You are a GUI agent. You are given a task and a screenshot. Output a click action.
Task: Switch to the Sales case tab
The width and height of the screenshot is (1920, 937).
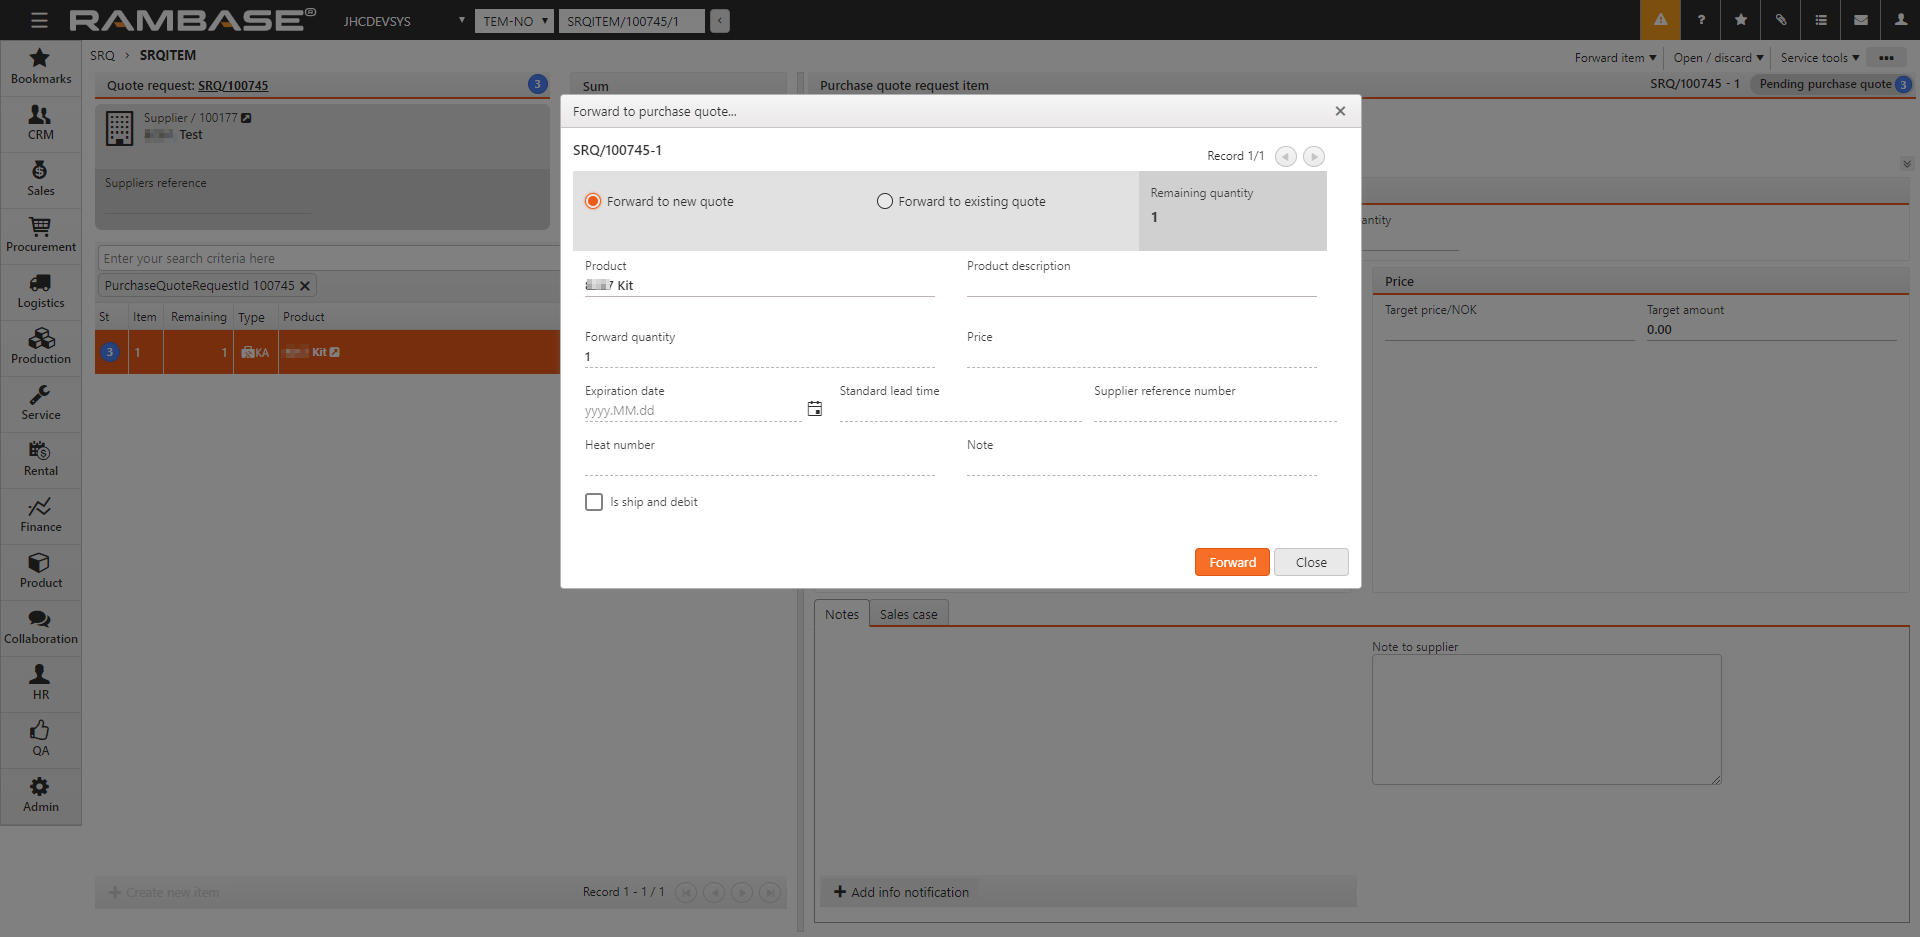pyautogui.click(x=908, y=614)
